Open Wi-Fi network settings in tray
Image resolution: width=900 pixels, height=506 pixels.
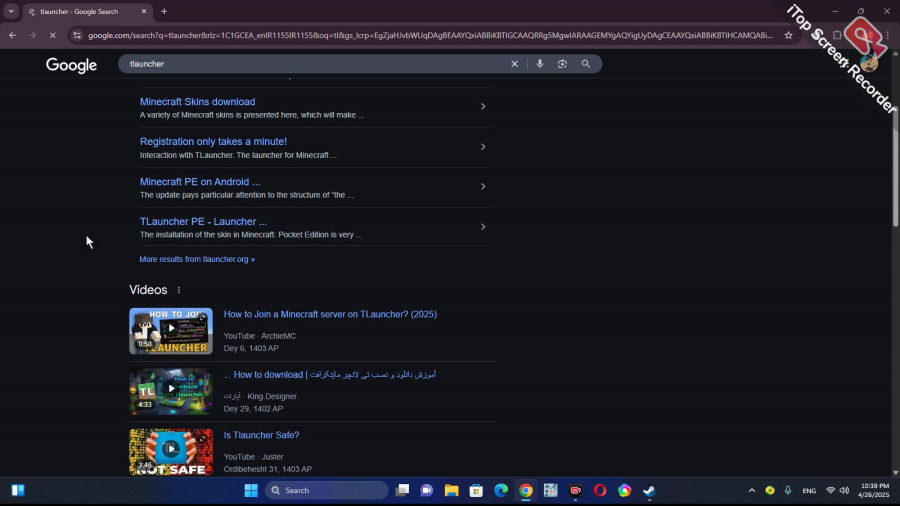click(x=830, y=491)
